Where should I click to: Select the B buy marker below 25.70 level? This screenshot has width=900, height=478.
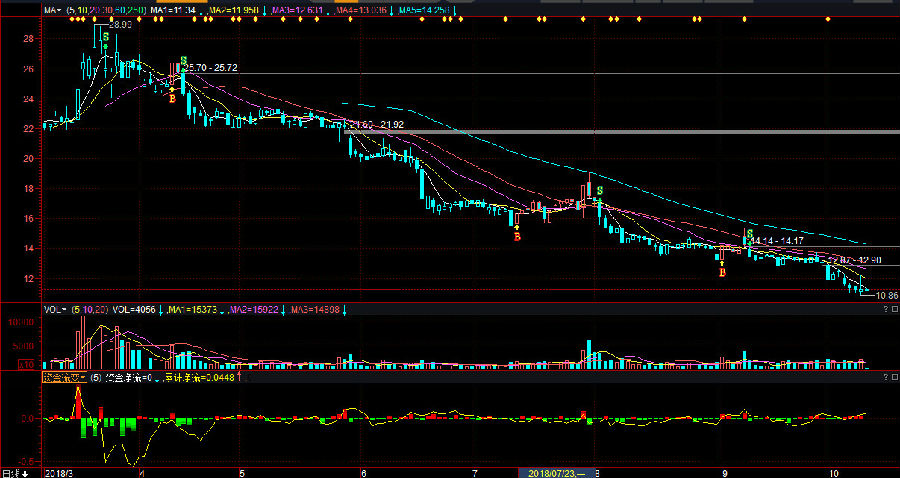click(172, 98)
